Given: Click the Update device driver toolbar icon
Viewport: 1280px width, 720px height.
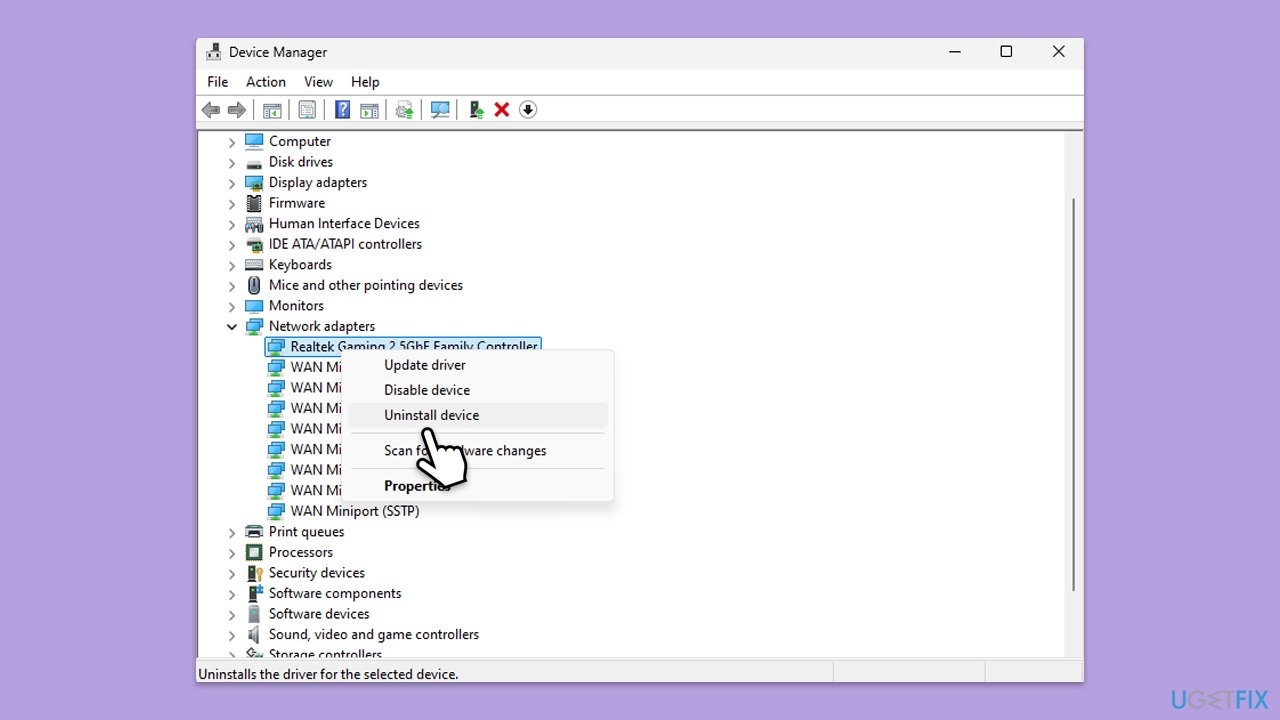Looking at the screenshot, I should pyautogui.click(x=476, y=110).
